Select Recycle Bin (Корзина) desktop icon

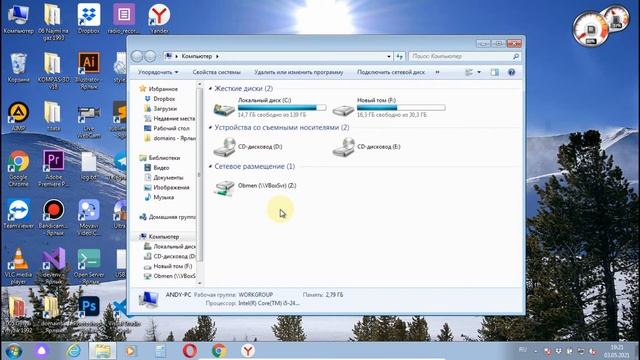pos(18,67)
